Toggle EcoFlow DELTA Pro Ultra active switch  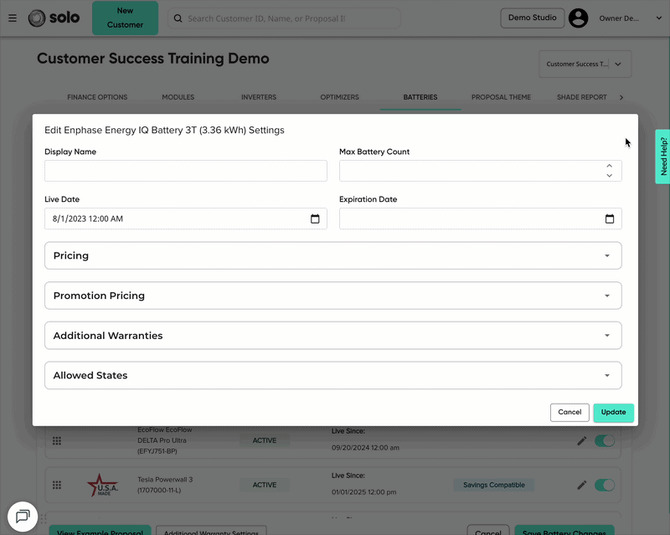(x=605, y=441)
